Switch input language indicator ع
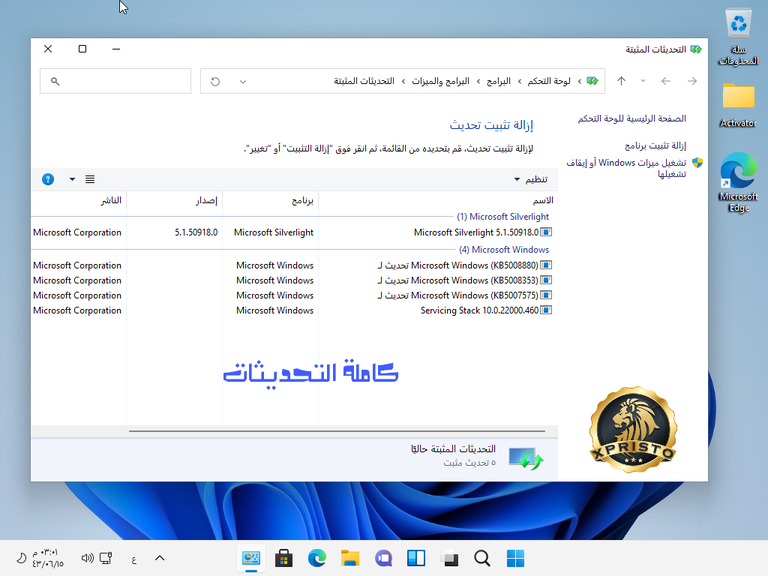Viewport: 768px width, 576px height. (134, 559)
